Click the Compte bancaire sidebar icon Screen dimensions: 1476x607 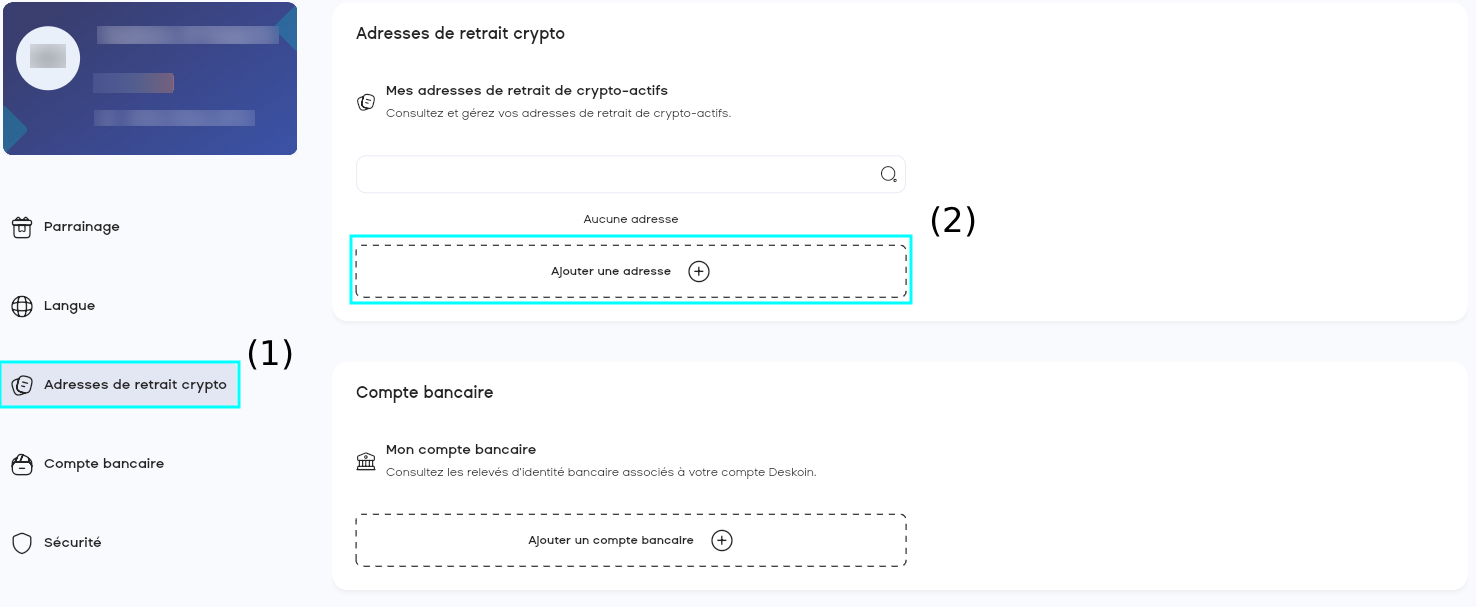pyautogui.click(x=22, y=464)
